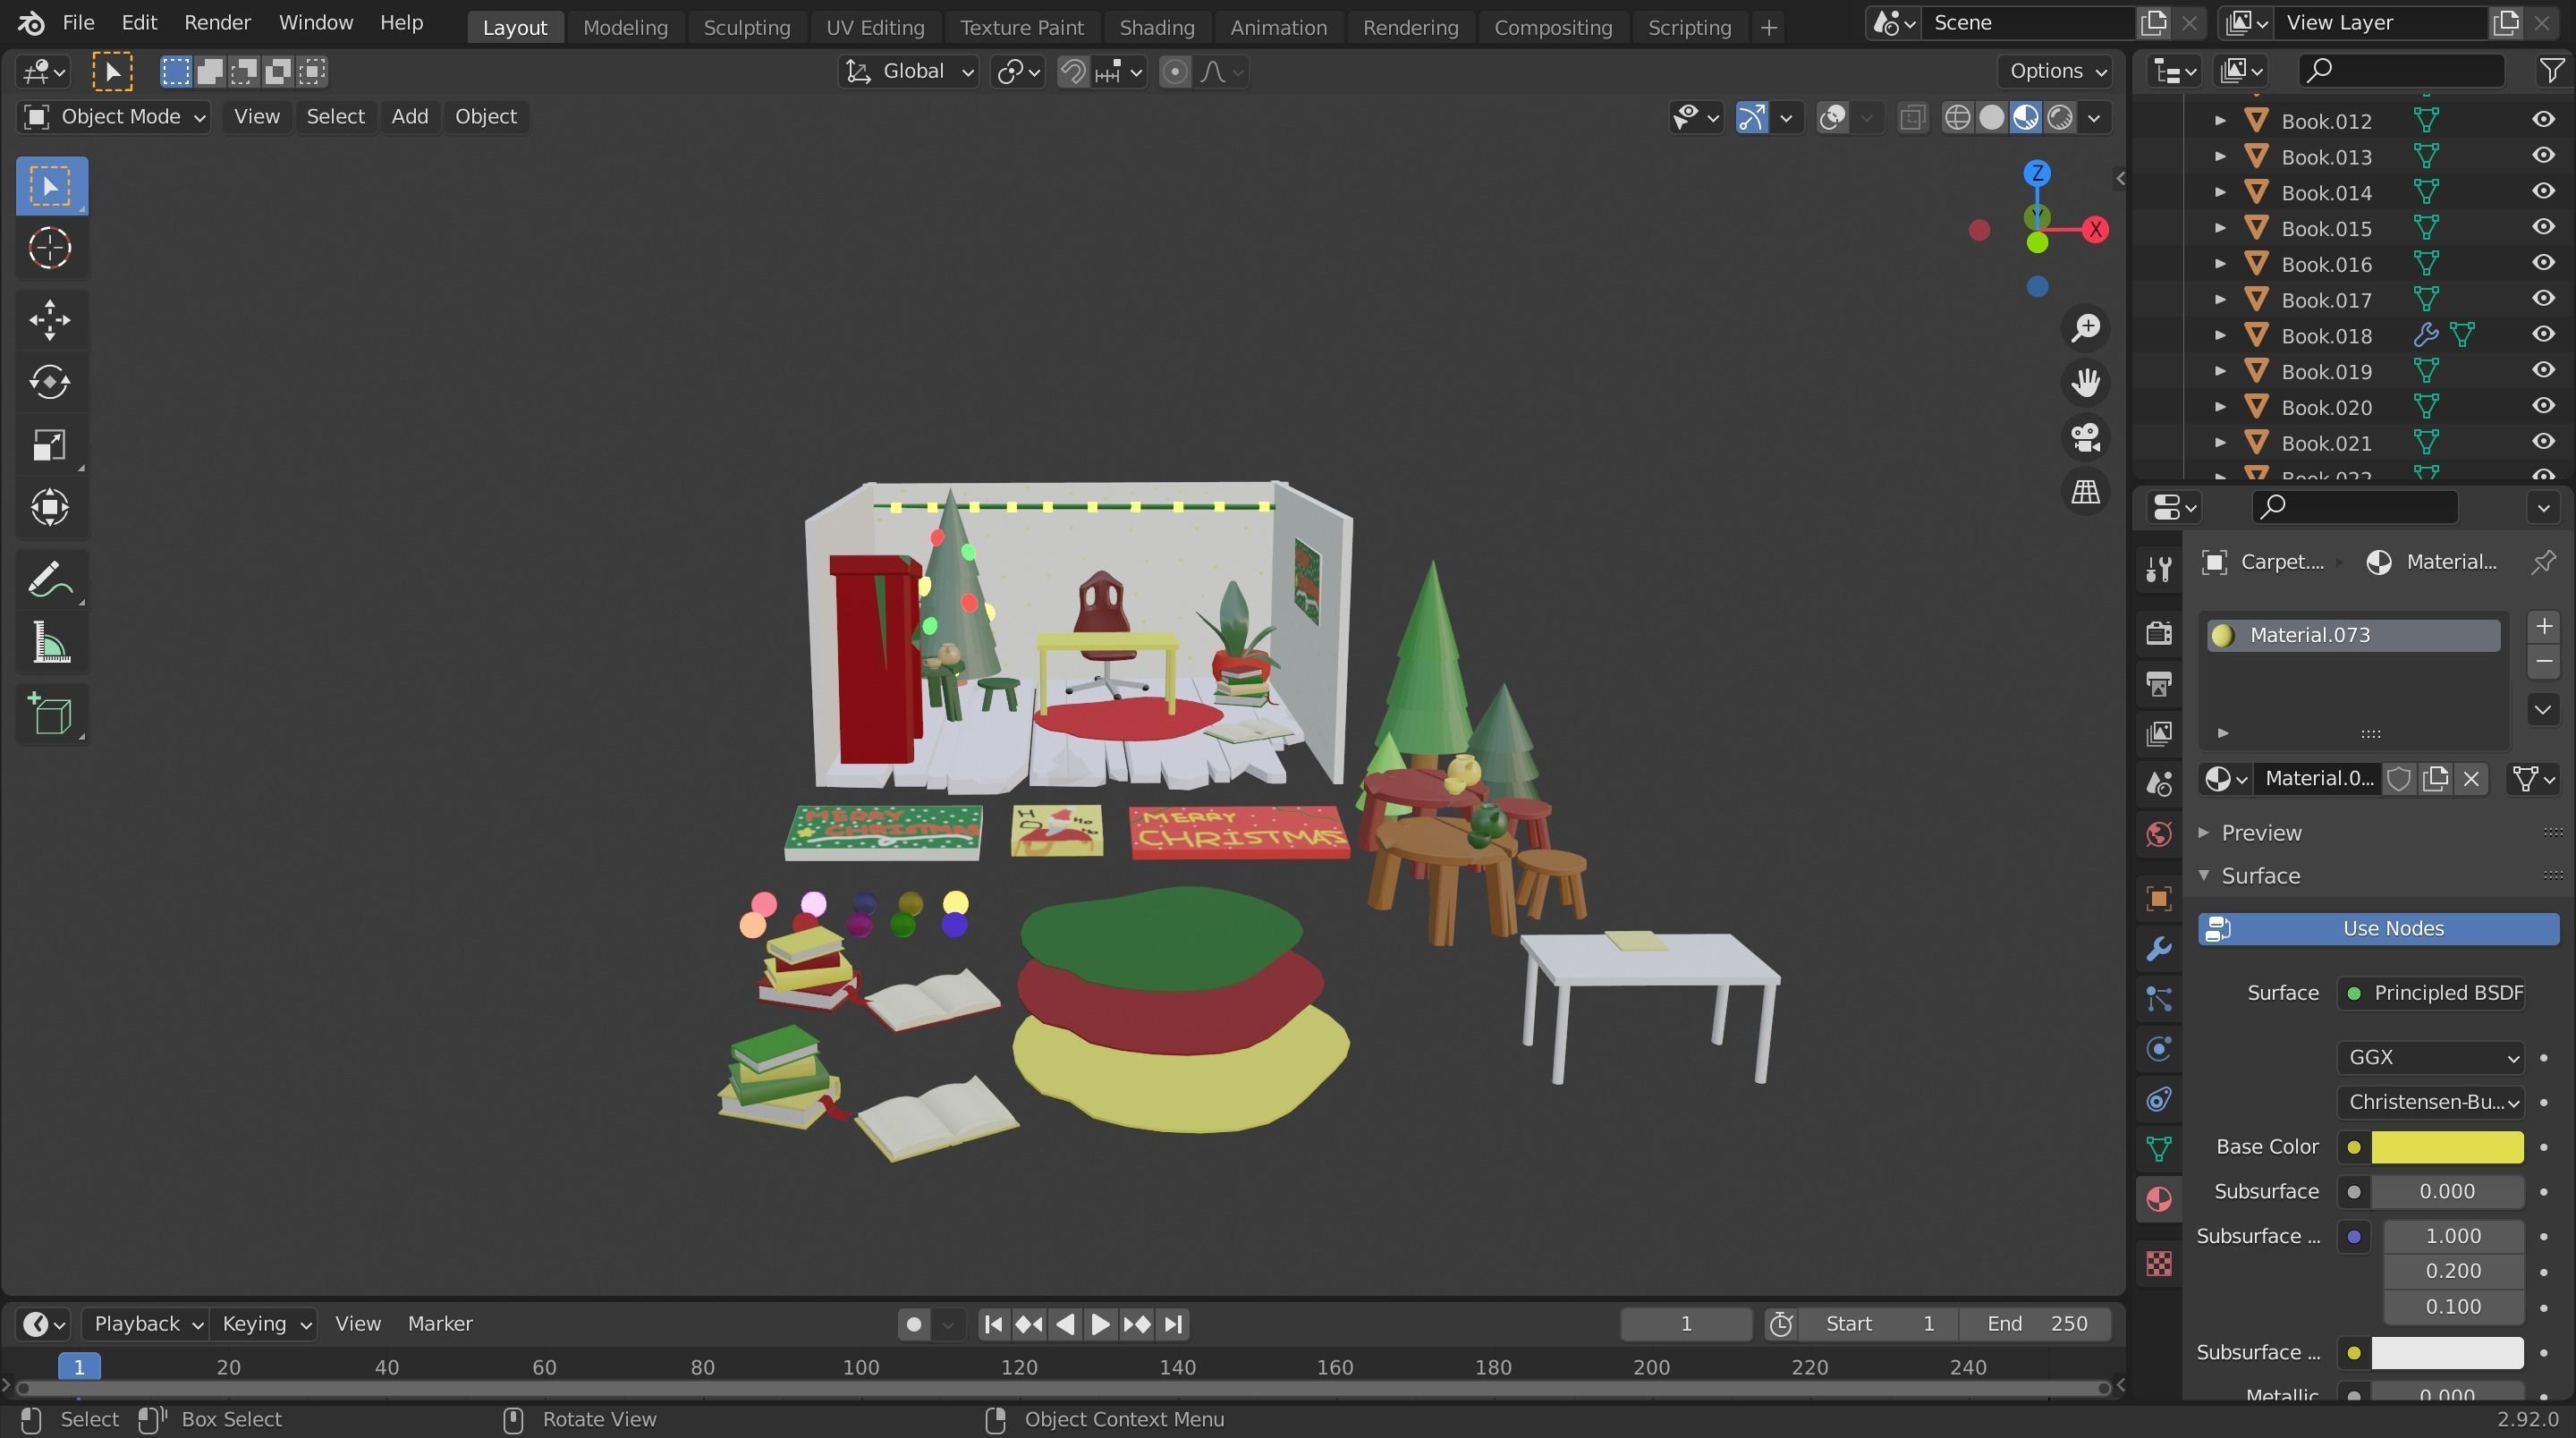Switch to wireframe viewport shading
This screenshot has width=2576, height=1438.
coord(1957,118)
